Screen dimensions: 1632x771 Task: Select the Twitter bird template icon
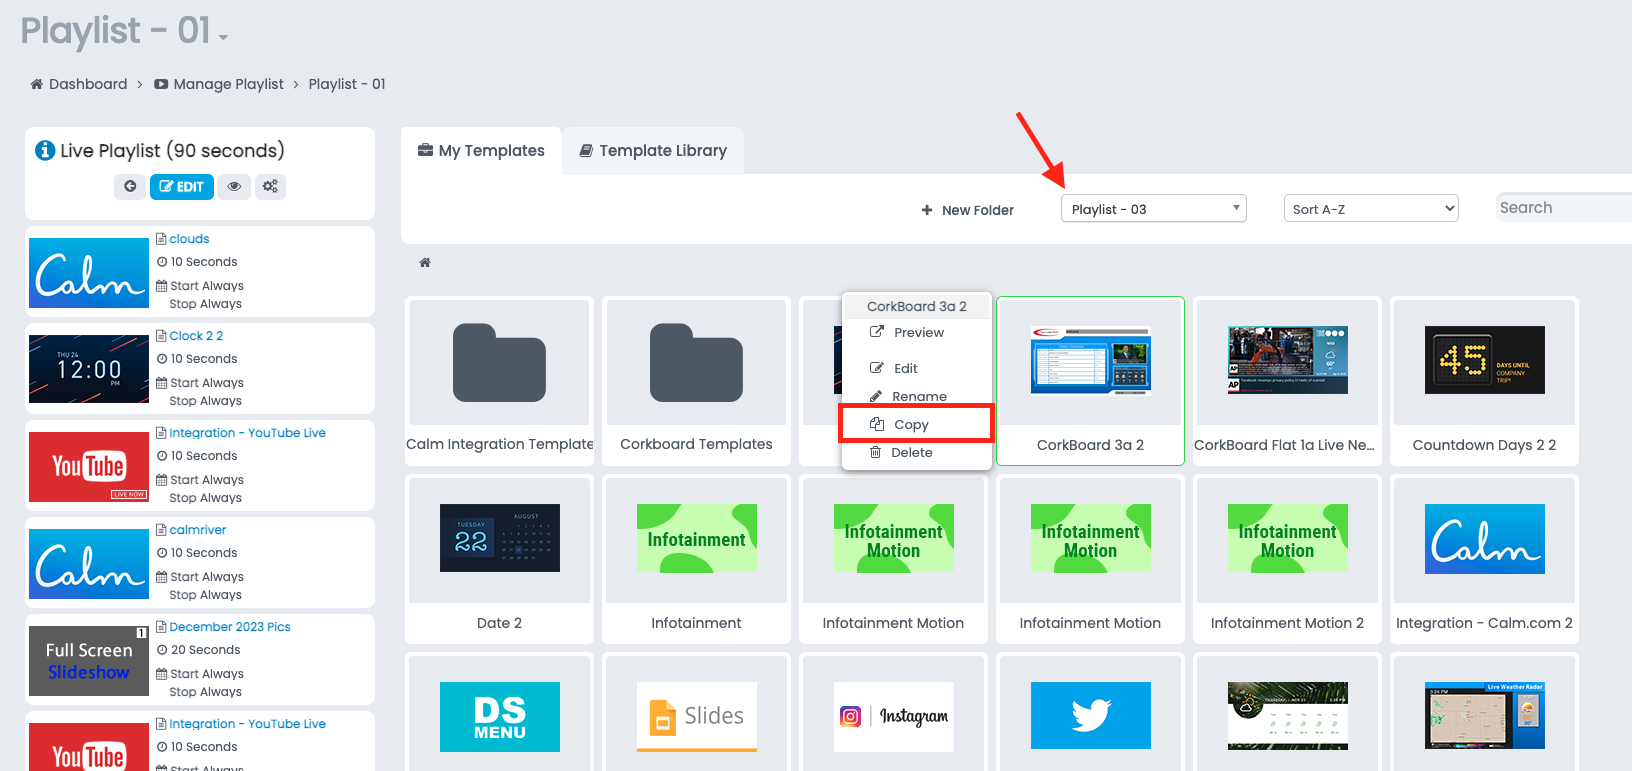[x=1090, y=716]
